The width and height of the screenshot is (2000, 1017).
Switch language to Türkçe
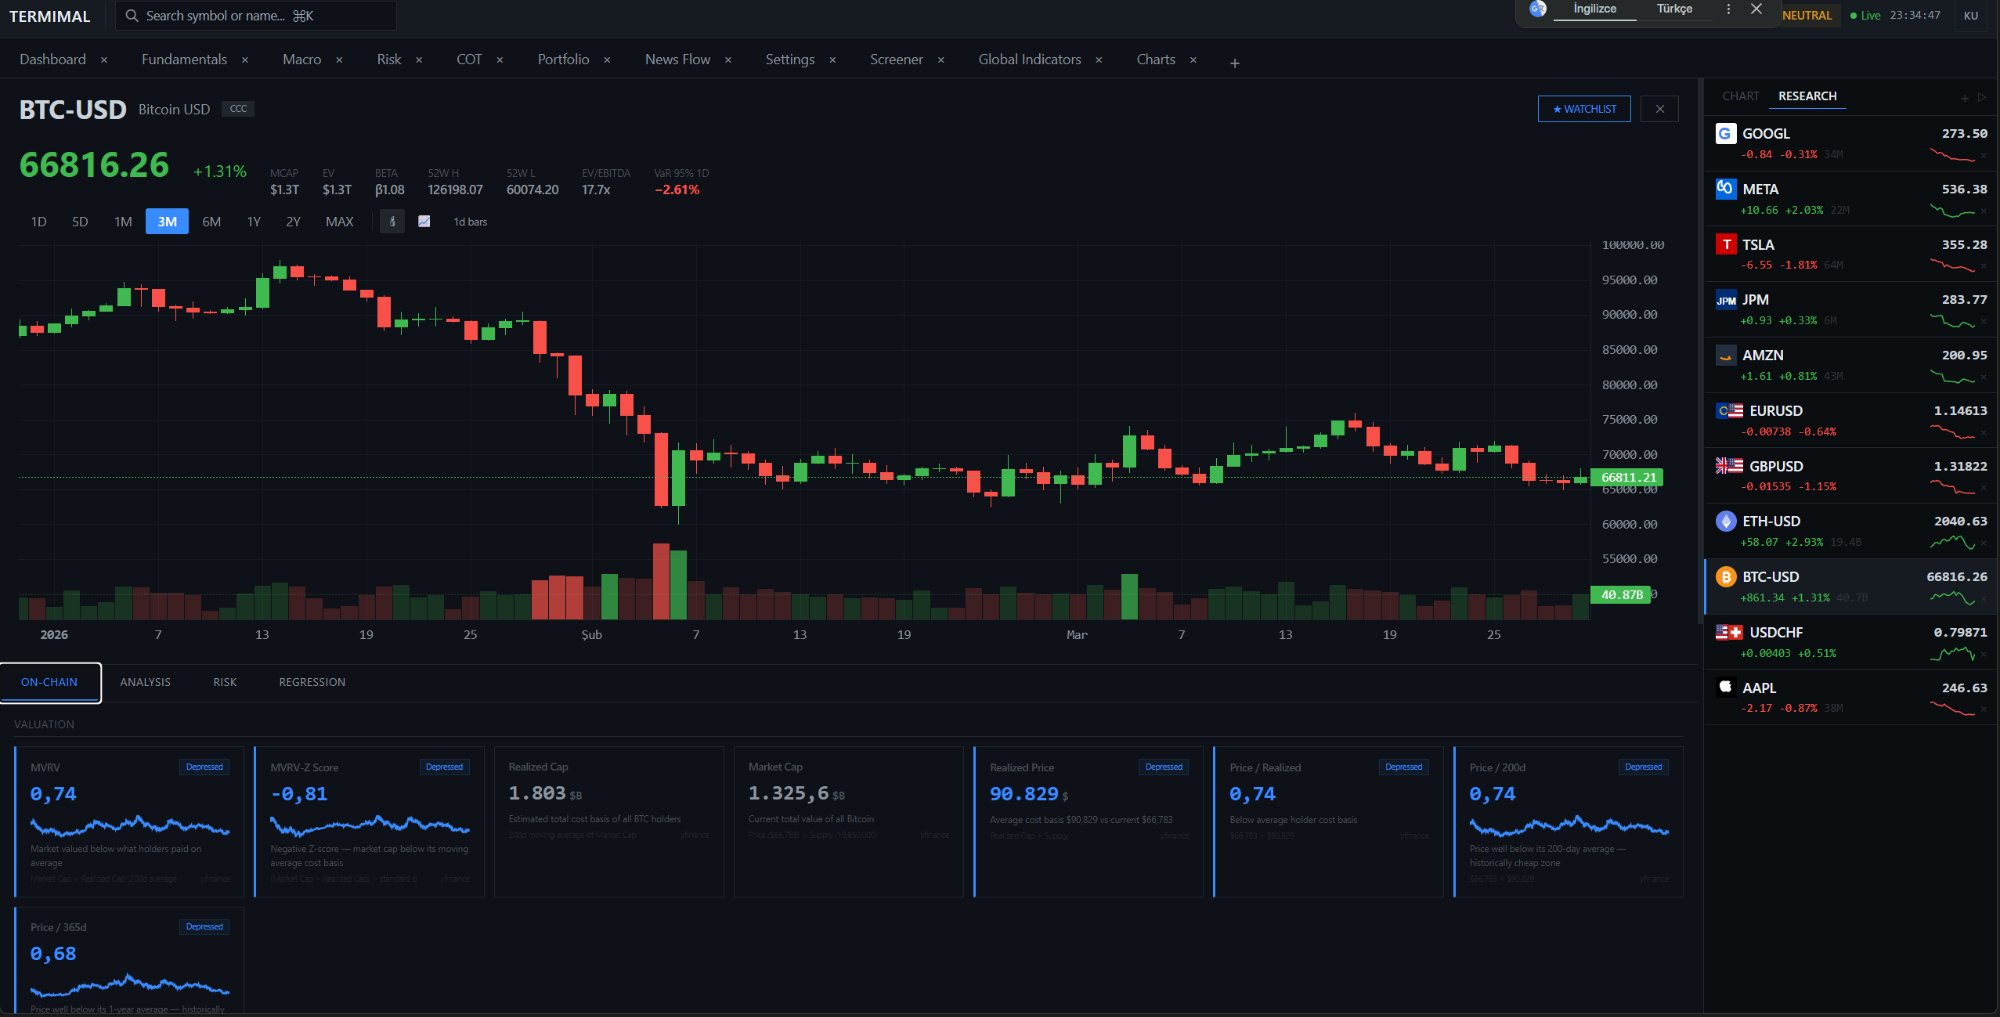click(x=1676, y=8)
